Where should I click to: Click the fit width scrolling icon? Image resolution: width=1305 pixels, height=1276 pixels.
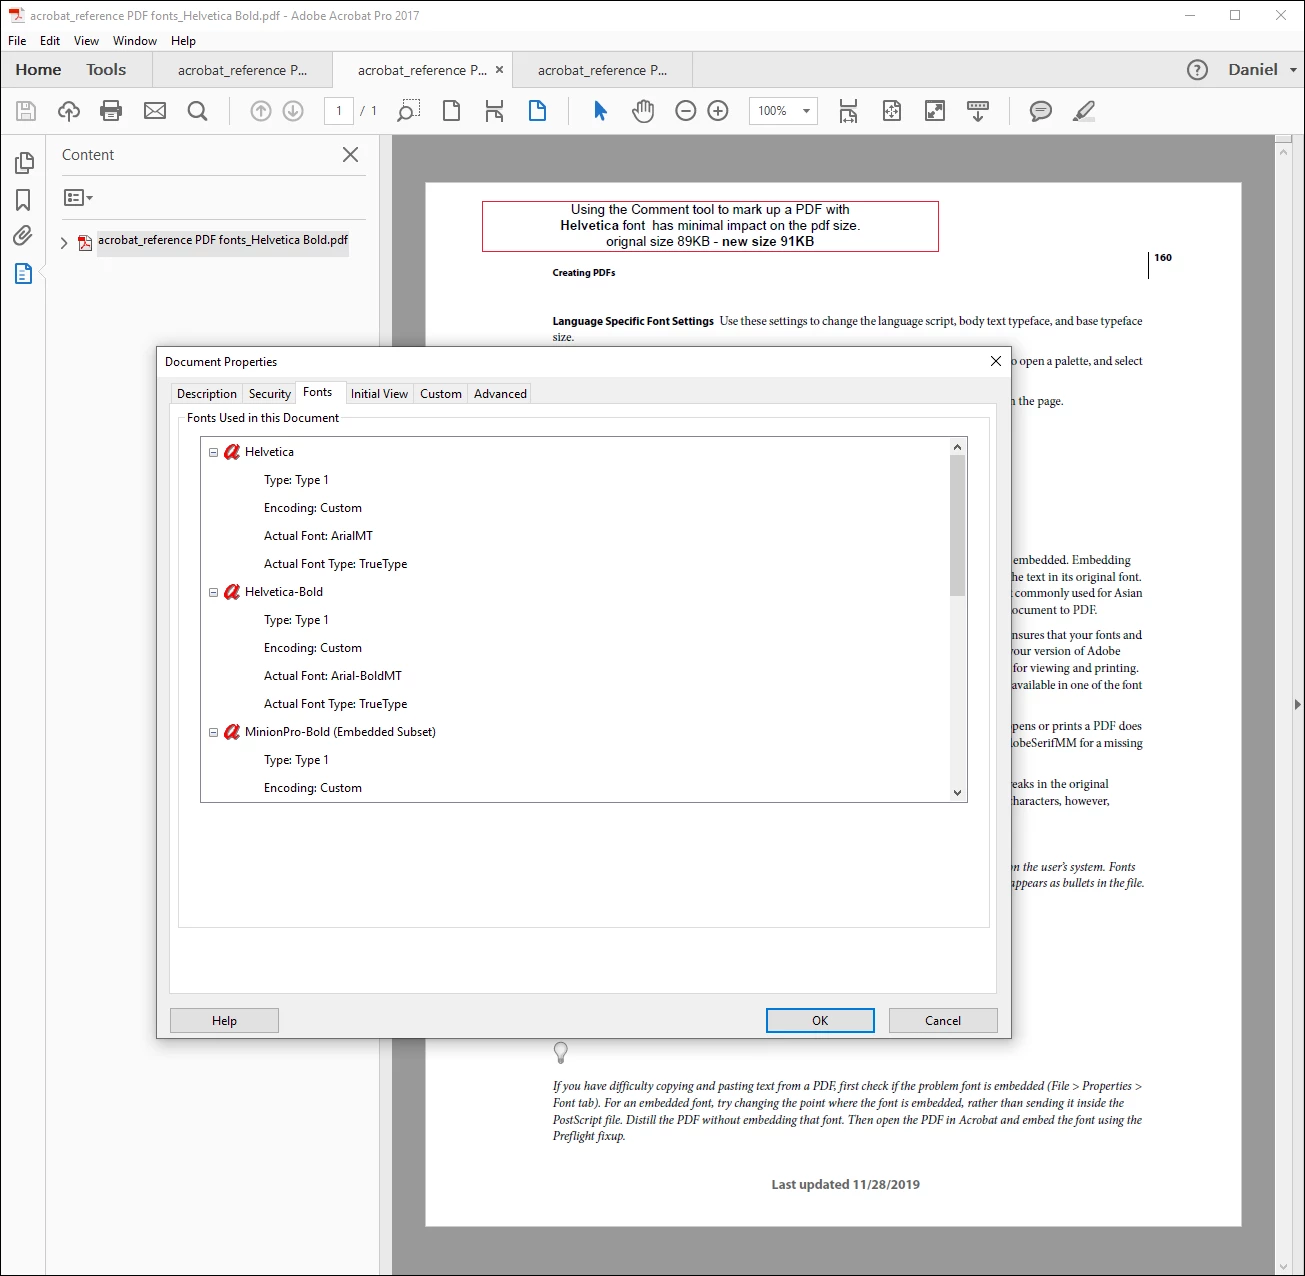pos(848,111)
